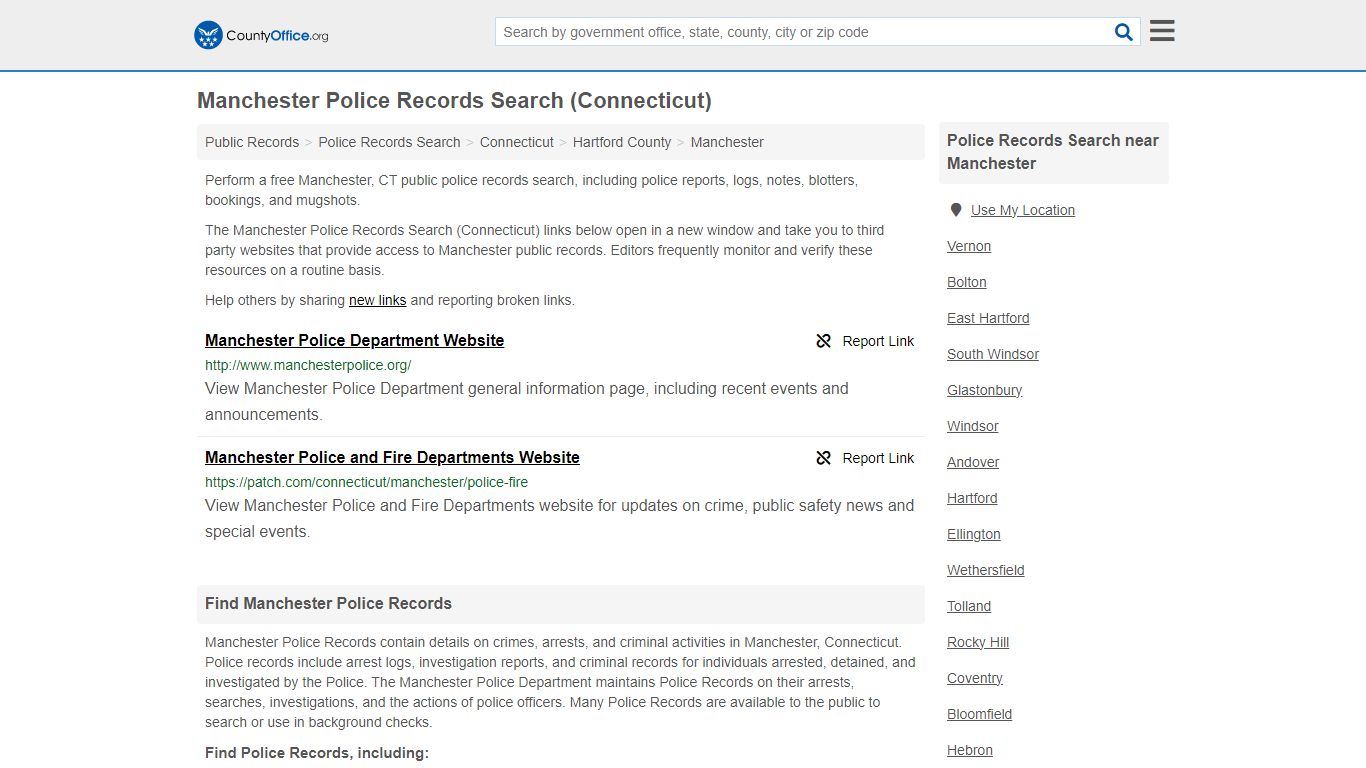
Task: Open the hamburger menu icon
Action: pyautogui.click(x=1162, y=31)
